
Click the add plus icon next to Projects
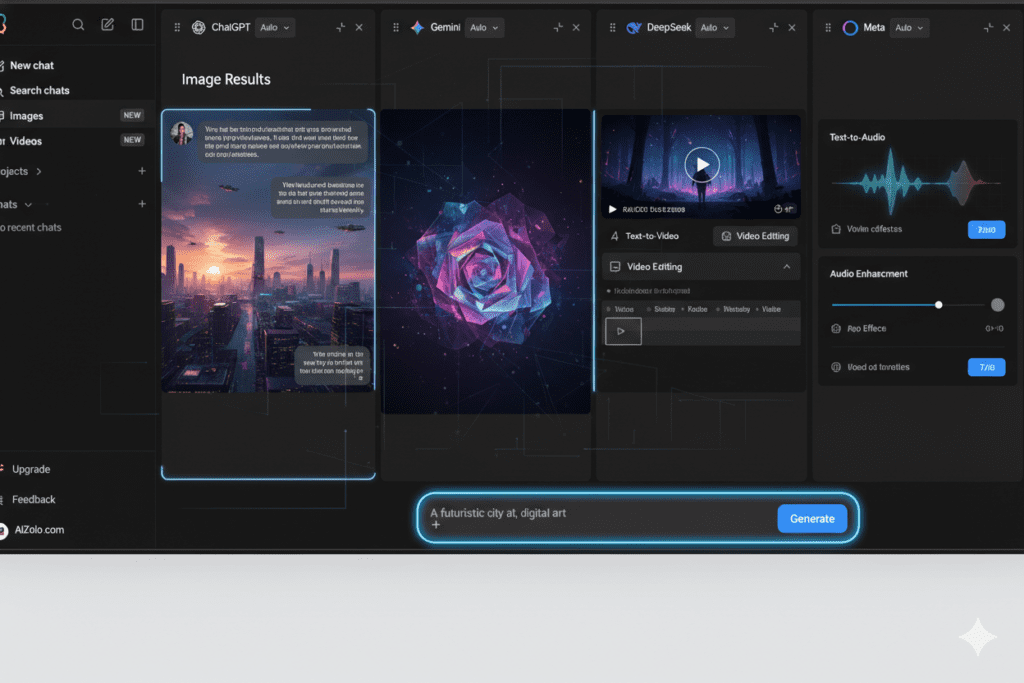tap(142, 172)
